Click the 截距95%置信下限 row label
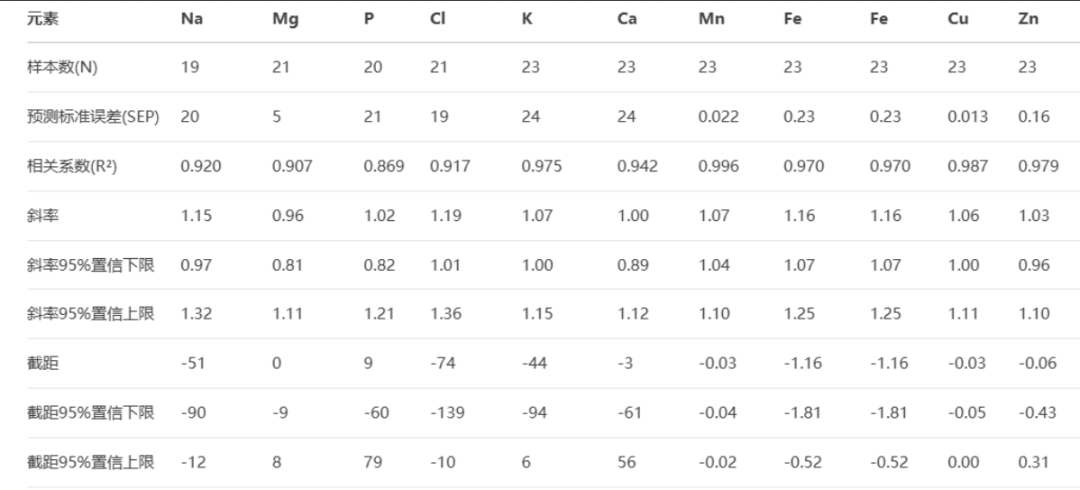Viewport: 1080px width, 490px height. coord(90,413)
